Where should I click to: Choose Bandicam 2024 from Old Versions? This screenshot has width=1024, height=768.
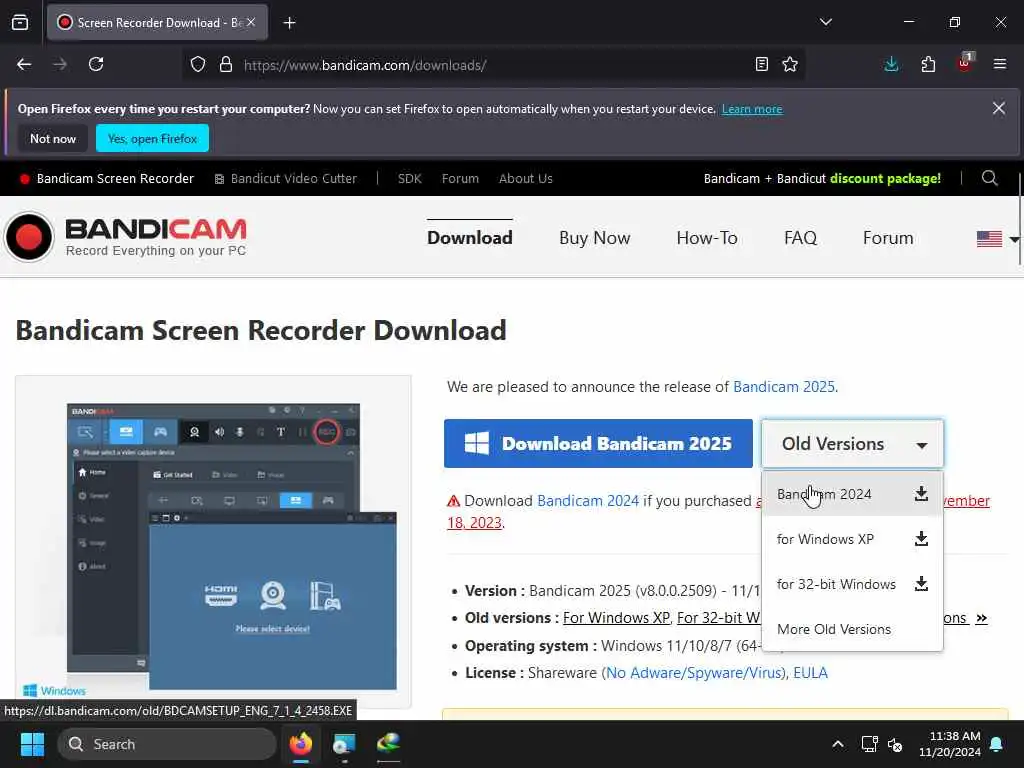[852, 494]
